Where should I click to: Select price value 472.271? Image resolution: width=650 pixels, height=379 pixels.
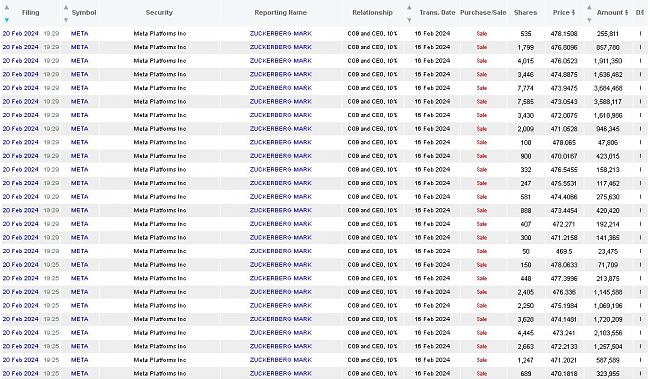click(564, 224)
